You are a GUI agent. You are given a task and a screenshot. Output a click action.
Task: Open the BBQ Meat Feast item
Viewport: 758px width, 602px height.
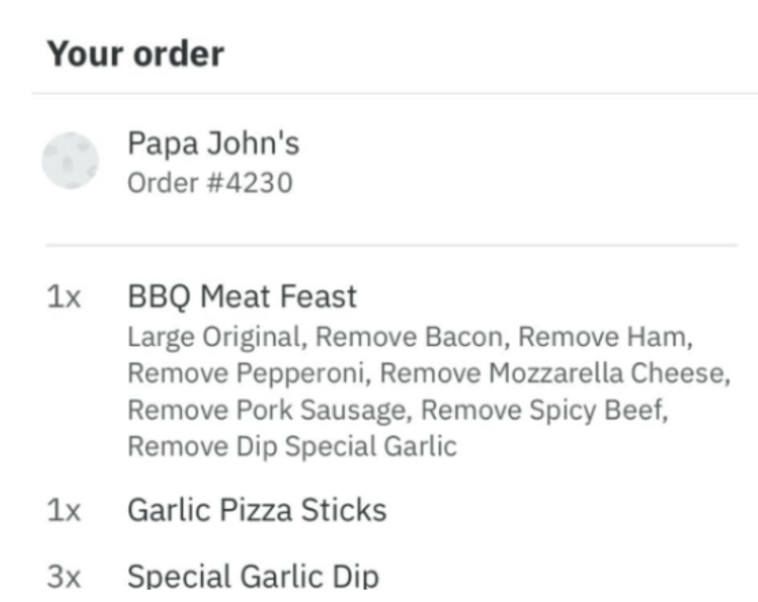(242, 297)
